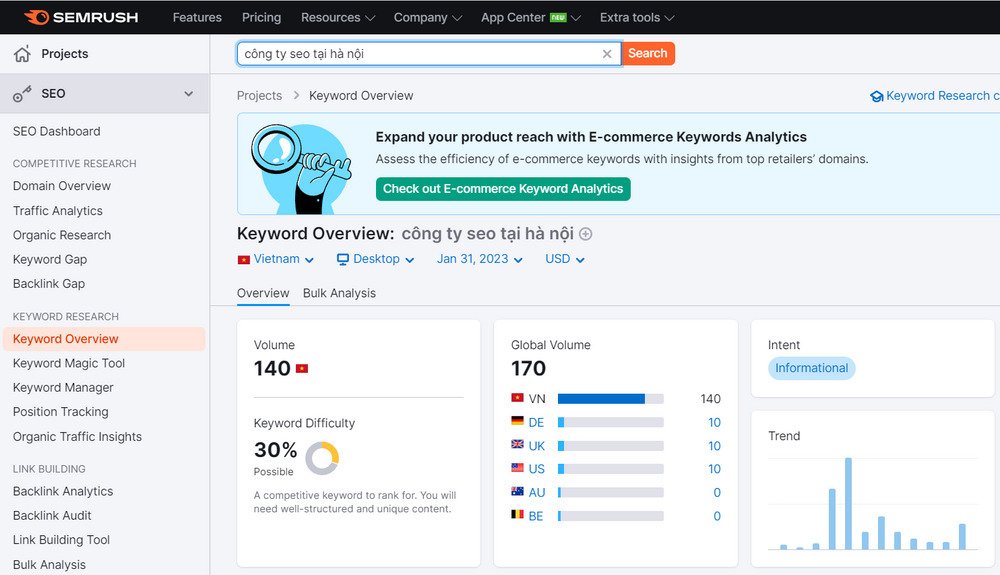Click the VN volume progress bar
1000x575 pixels.
point(610,399)
